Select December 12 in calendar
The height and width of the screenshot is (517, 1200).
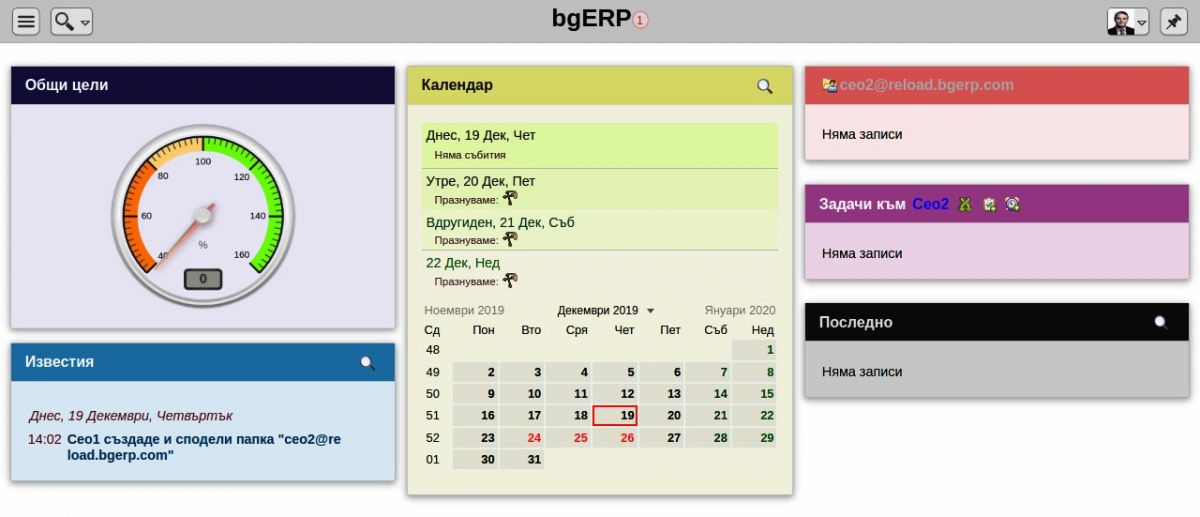click(615, 394)
